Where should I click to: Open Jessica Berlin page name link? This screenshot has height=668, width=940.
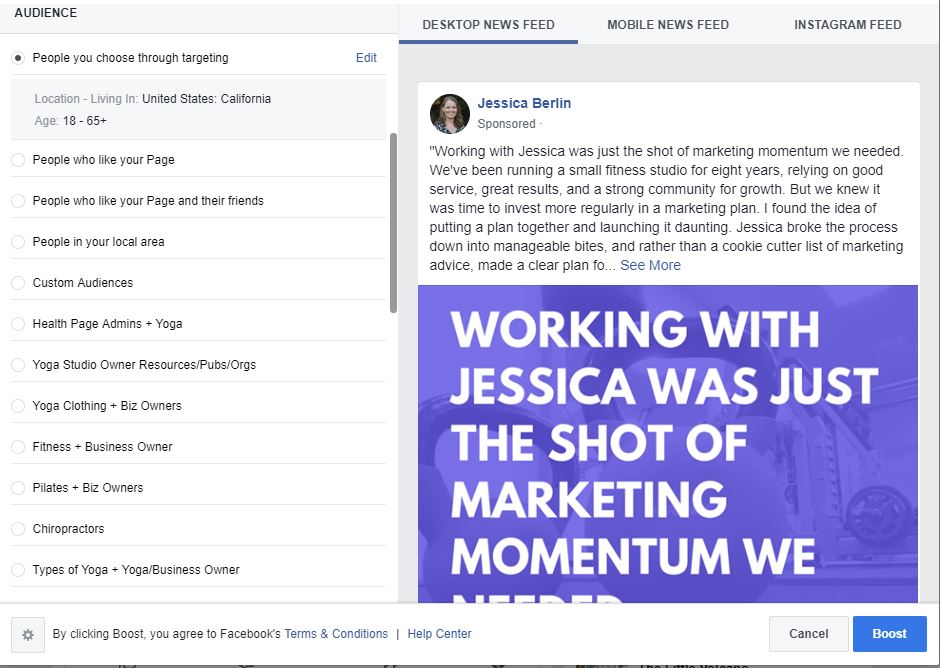[524, 103]
